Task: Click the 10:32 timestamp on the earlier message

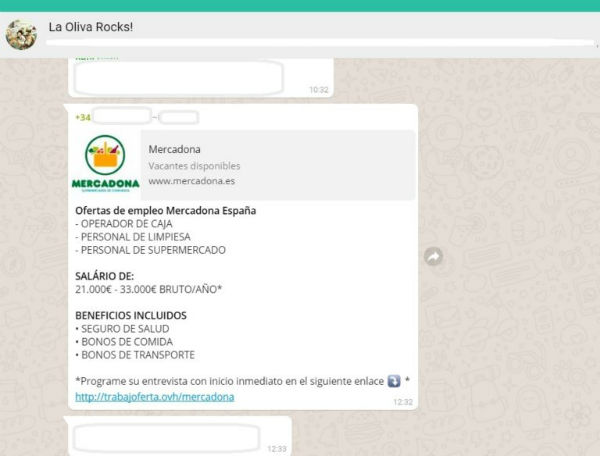Action: (x=318, y=89)
